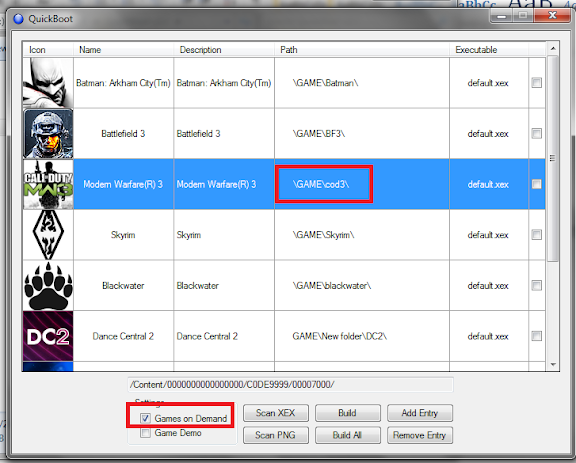Click the Battlefield 3 soldier icon
576x463 pixels.
[48, 134]
